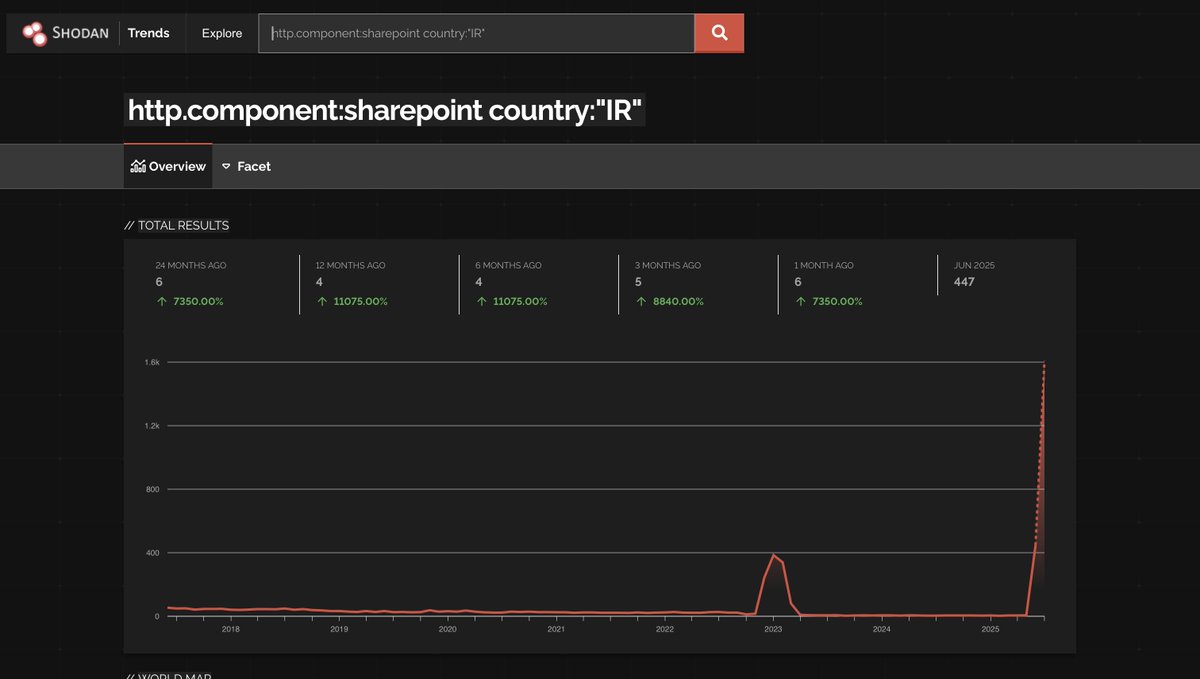This screenshot has height=679, width=1200.
Task: Switch to the Facet tab
Action: click(246, 166)
